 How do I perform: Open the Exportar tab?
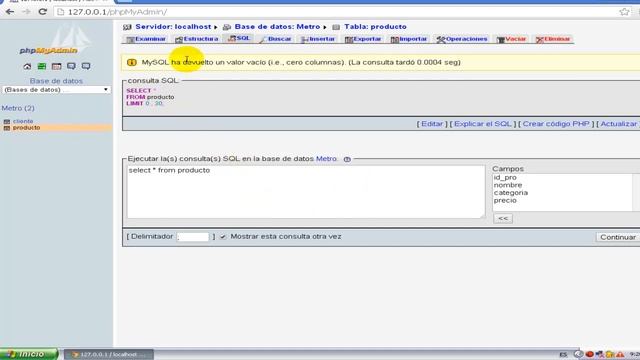click(x=363, y=39)
